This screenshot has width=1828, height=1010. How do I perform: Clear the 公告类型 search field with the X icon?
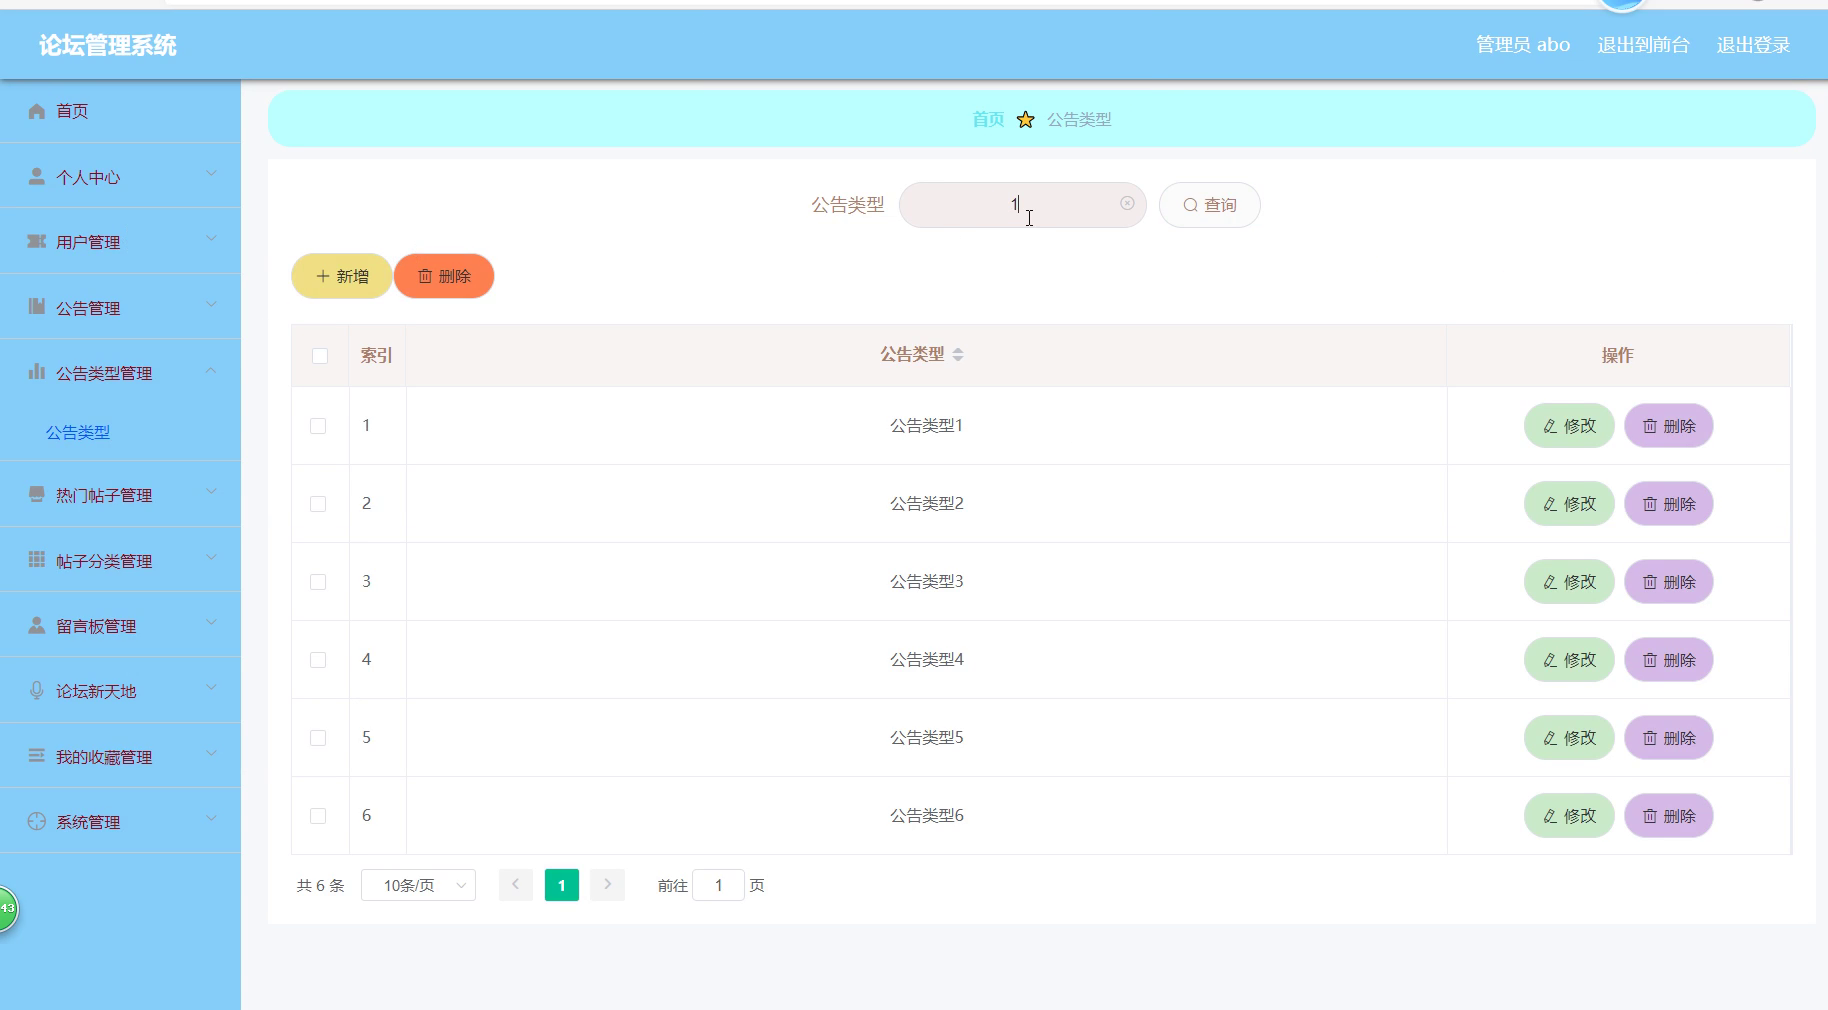pos(1127,203)
